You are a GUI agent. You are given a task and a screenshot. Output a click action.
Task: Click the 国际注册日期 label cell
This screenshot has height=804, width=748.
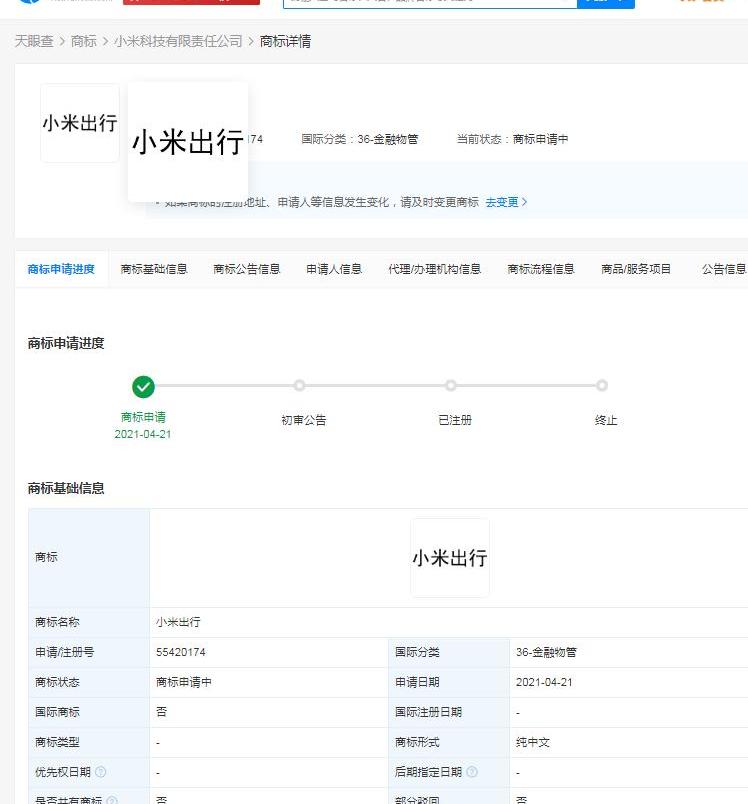[x=449, y=712]
